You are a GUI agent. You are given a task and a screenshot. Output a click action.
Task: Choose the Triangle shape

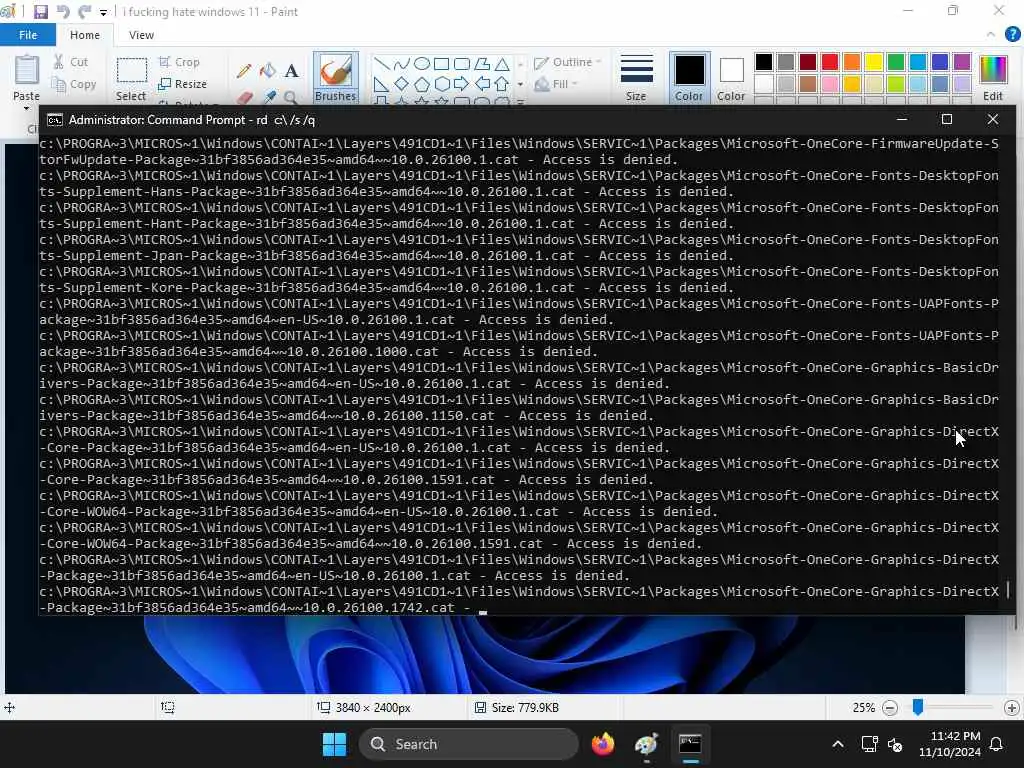click(502, 64)
